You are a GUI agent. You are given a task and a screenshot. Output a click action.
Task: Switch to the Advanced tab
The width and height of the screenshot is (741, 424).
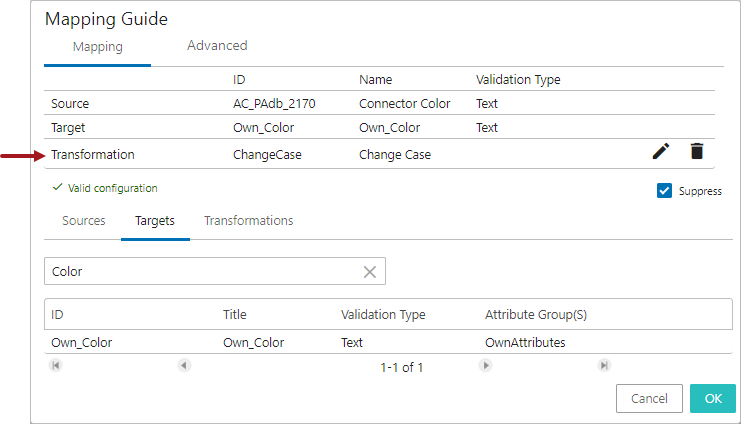point(217,46)
